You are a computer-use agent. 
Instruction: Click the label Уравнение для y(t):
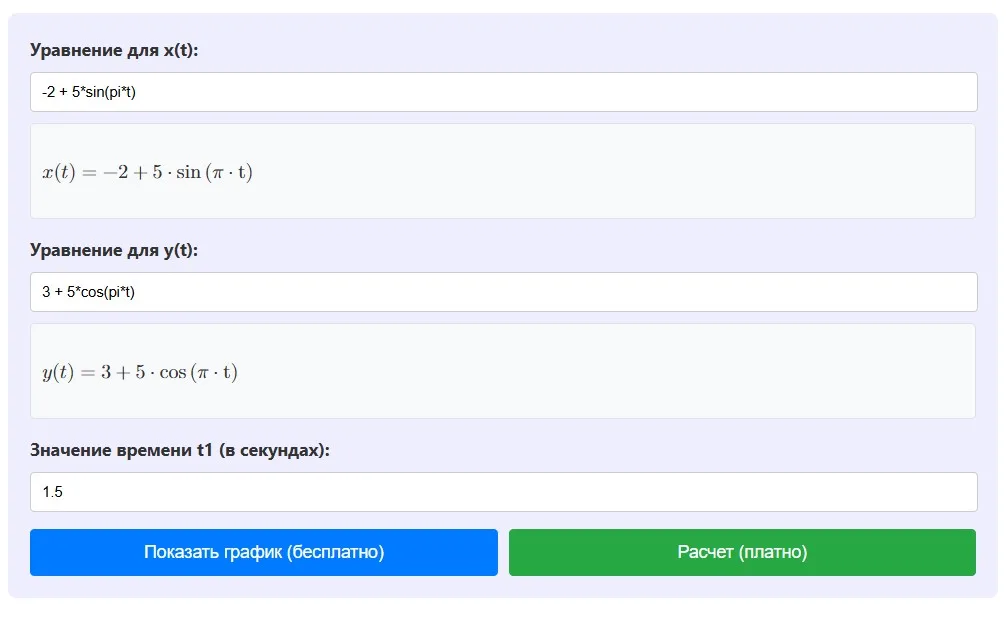[x=114, y=250]
